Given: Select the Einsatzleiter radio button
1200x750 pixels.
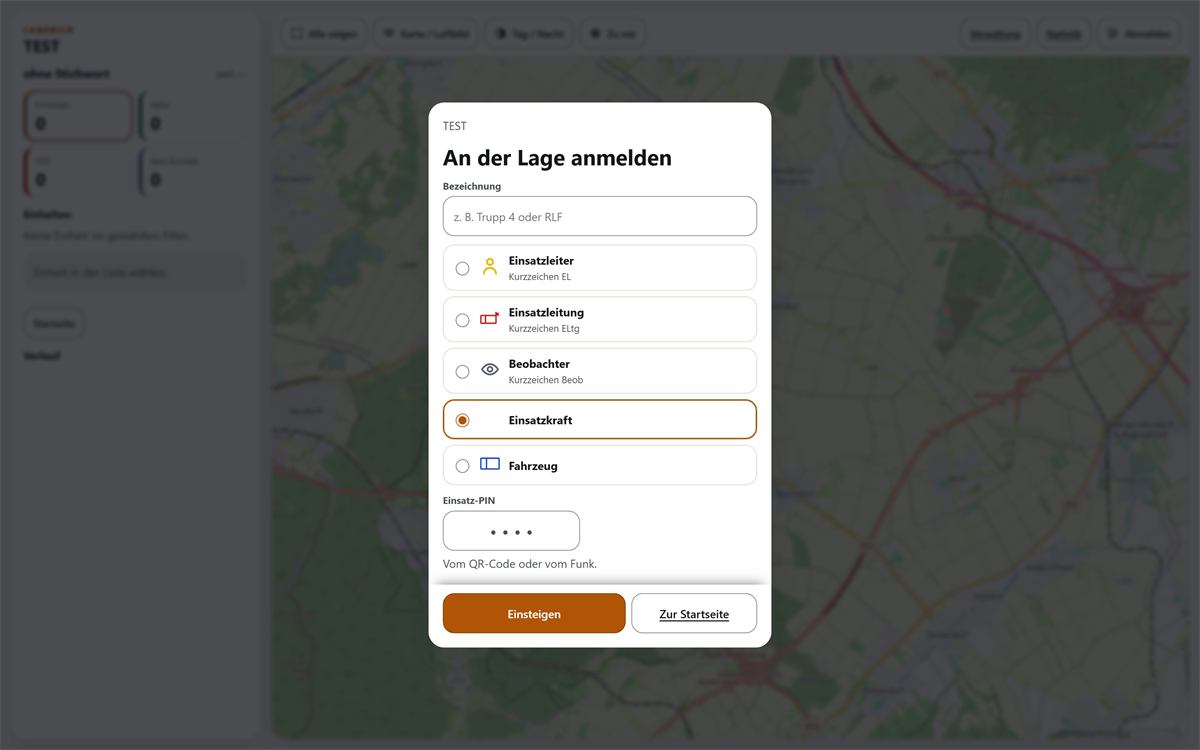Looking at the screenshot, I should pyautogui.click(x=462, y=268).
